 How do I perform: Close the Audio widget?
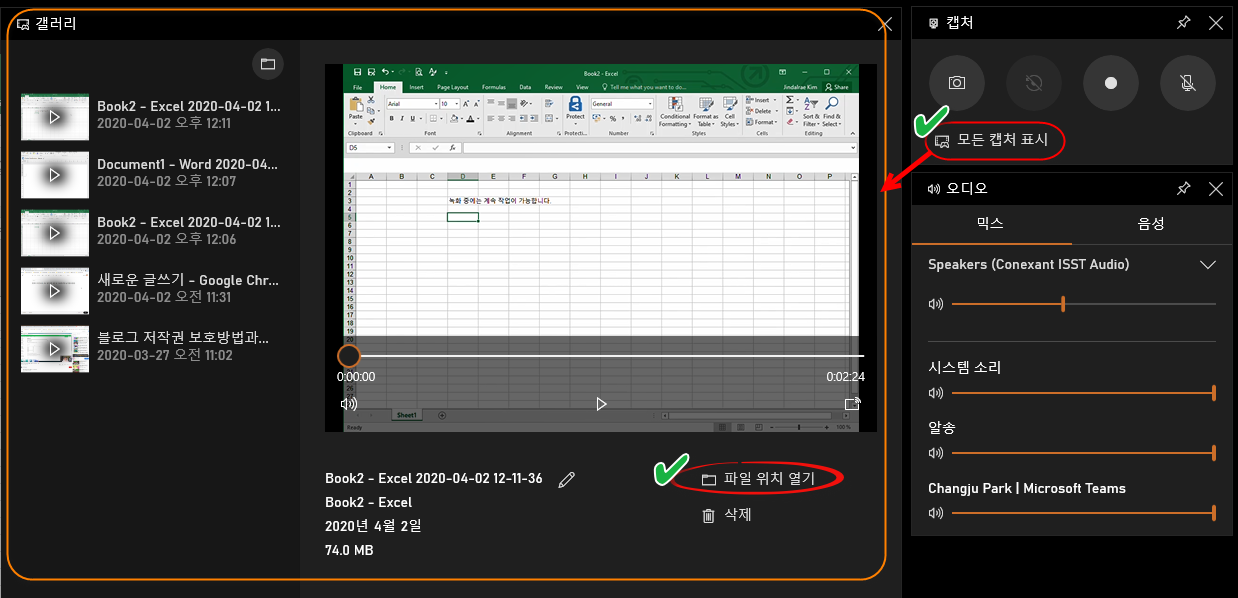point(1215,188)
